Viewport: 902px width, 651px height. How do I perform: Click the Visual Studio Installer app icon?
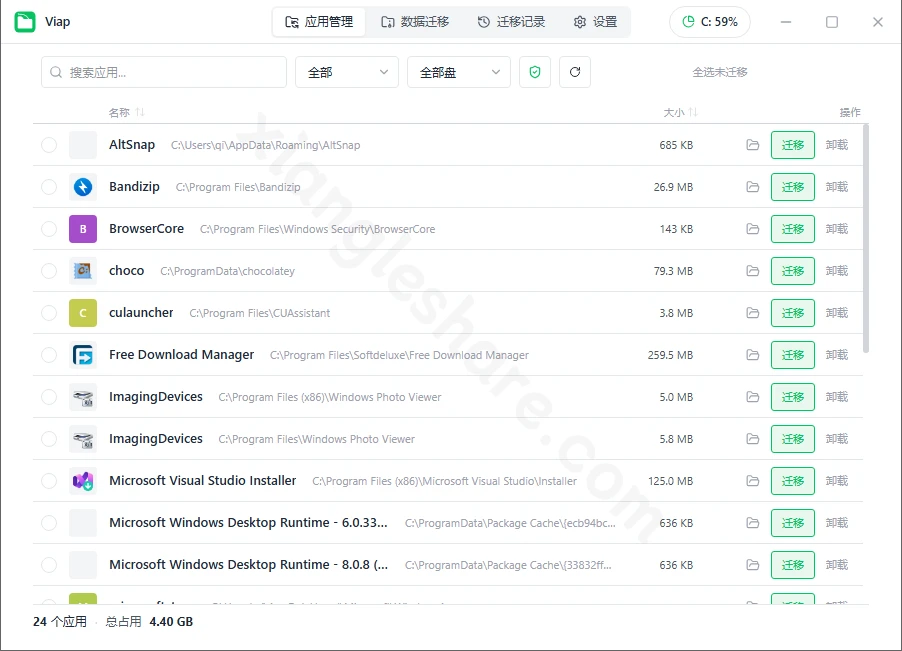[83, 481]
